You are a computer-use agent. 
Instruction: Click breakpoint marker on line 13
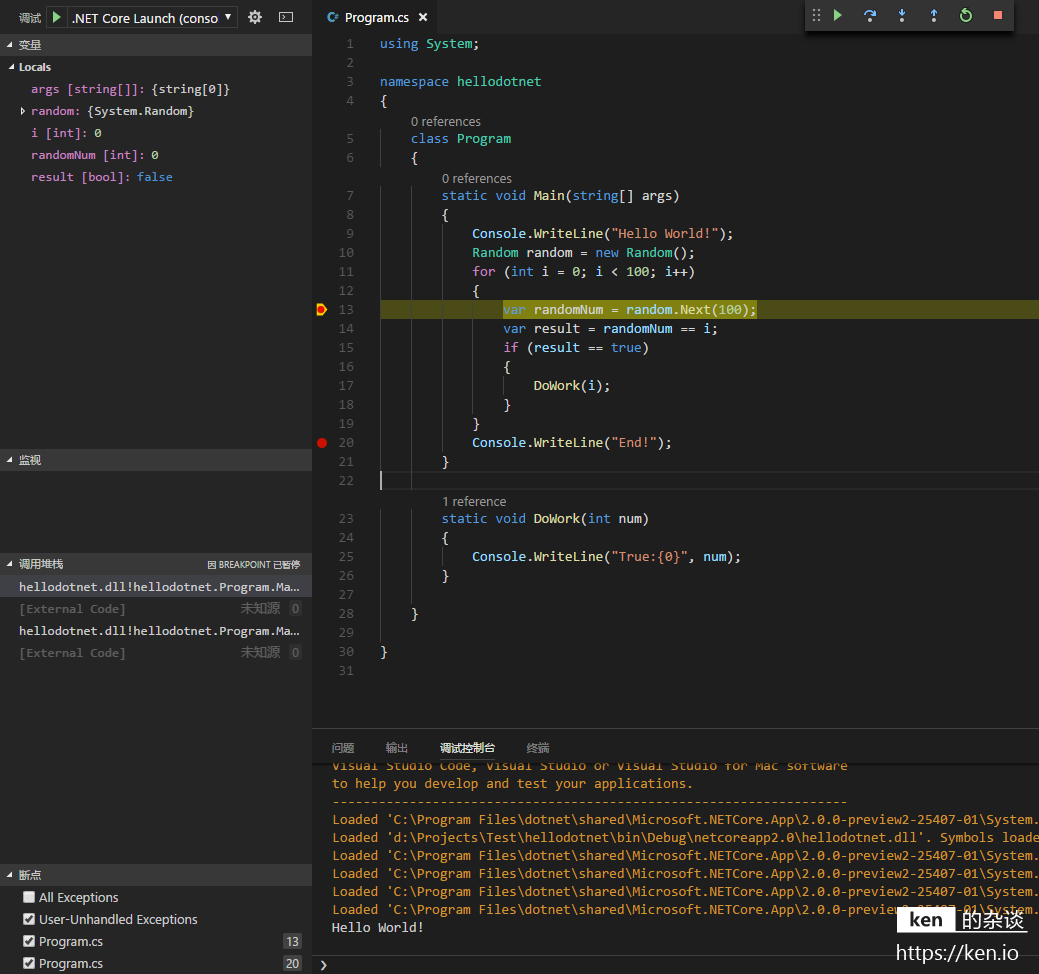click(x=321, y=309)
